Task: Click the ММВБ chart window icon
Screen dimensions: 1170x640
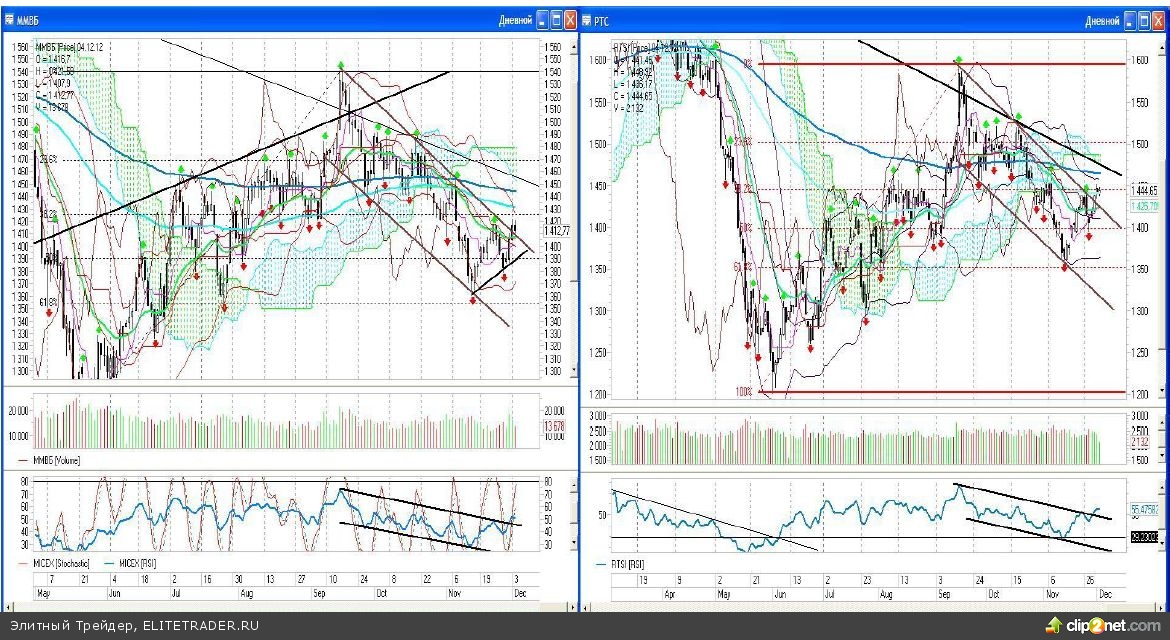Action: point(9,20)
